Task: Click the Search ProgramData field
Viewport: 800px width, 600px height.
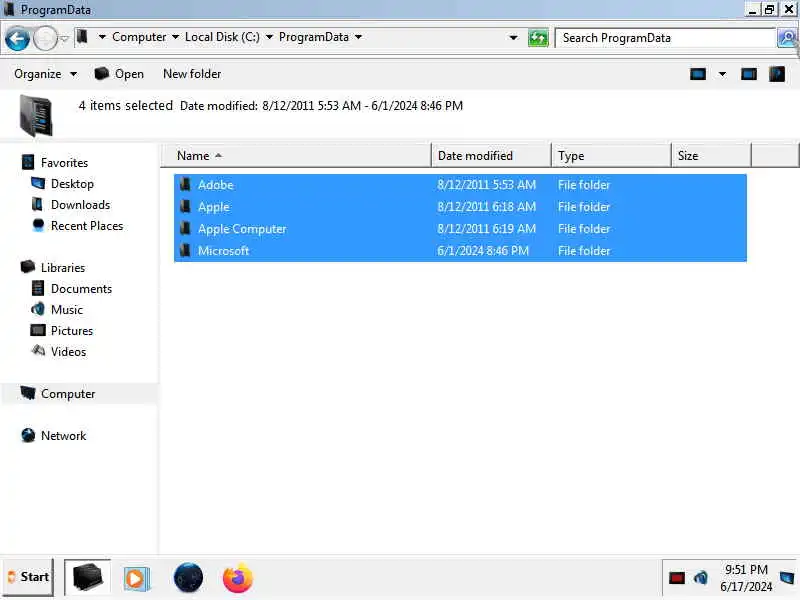Action: click(665, 38)
